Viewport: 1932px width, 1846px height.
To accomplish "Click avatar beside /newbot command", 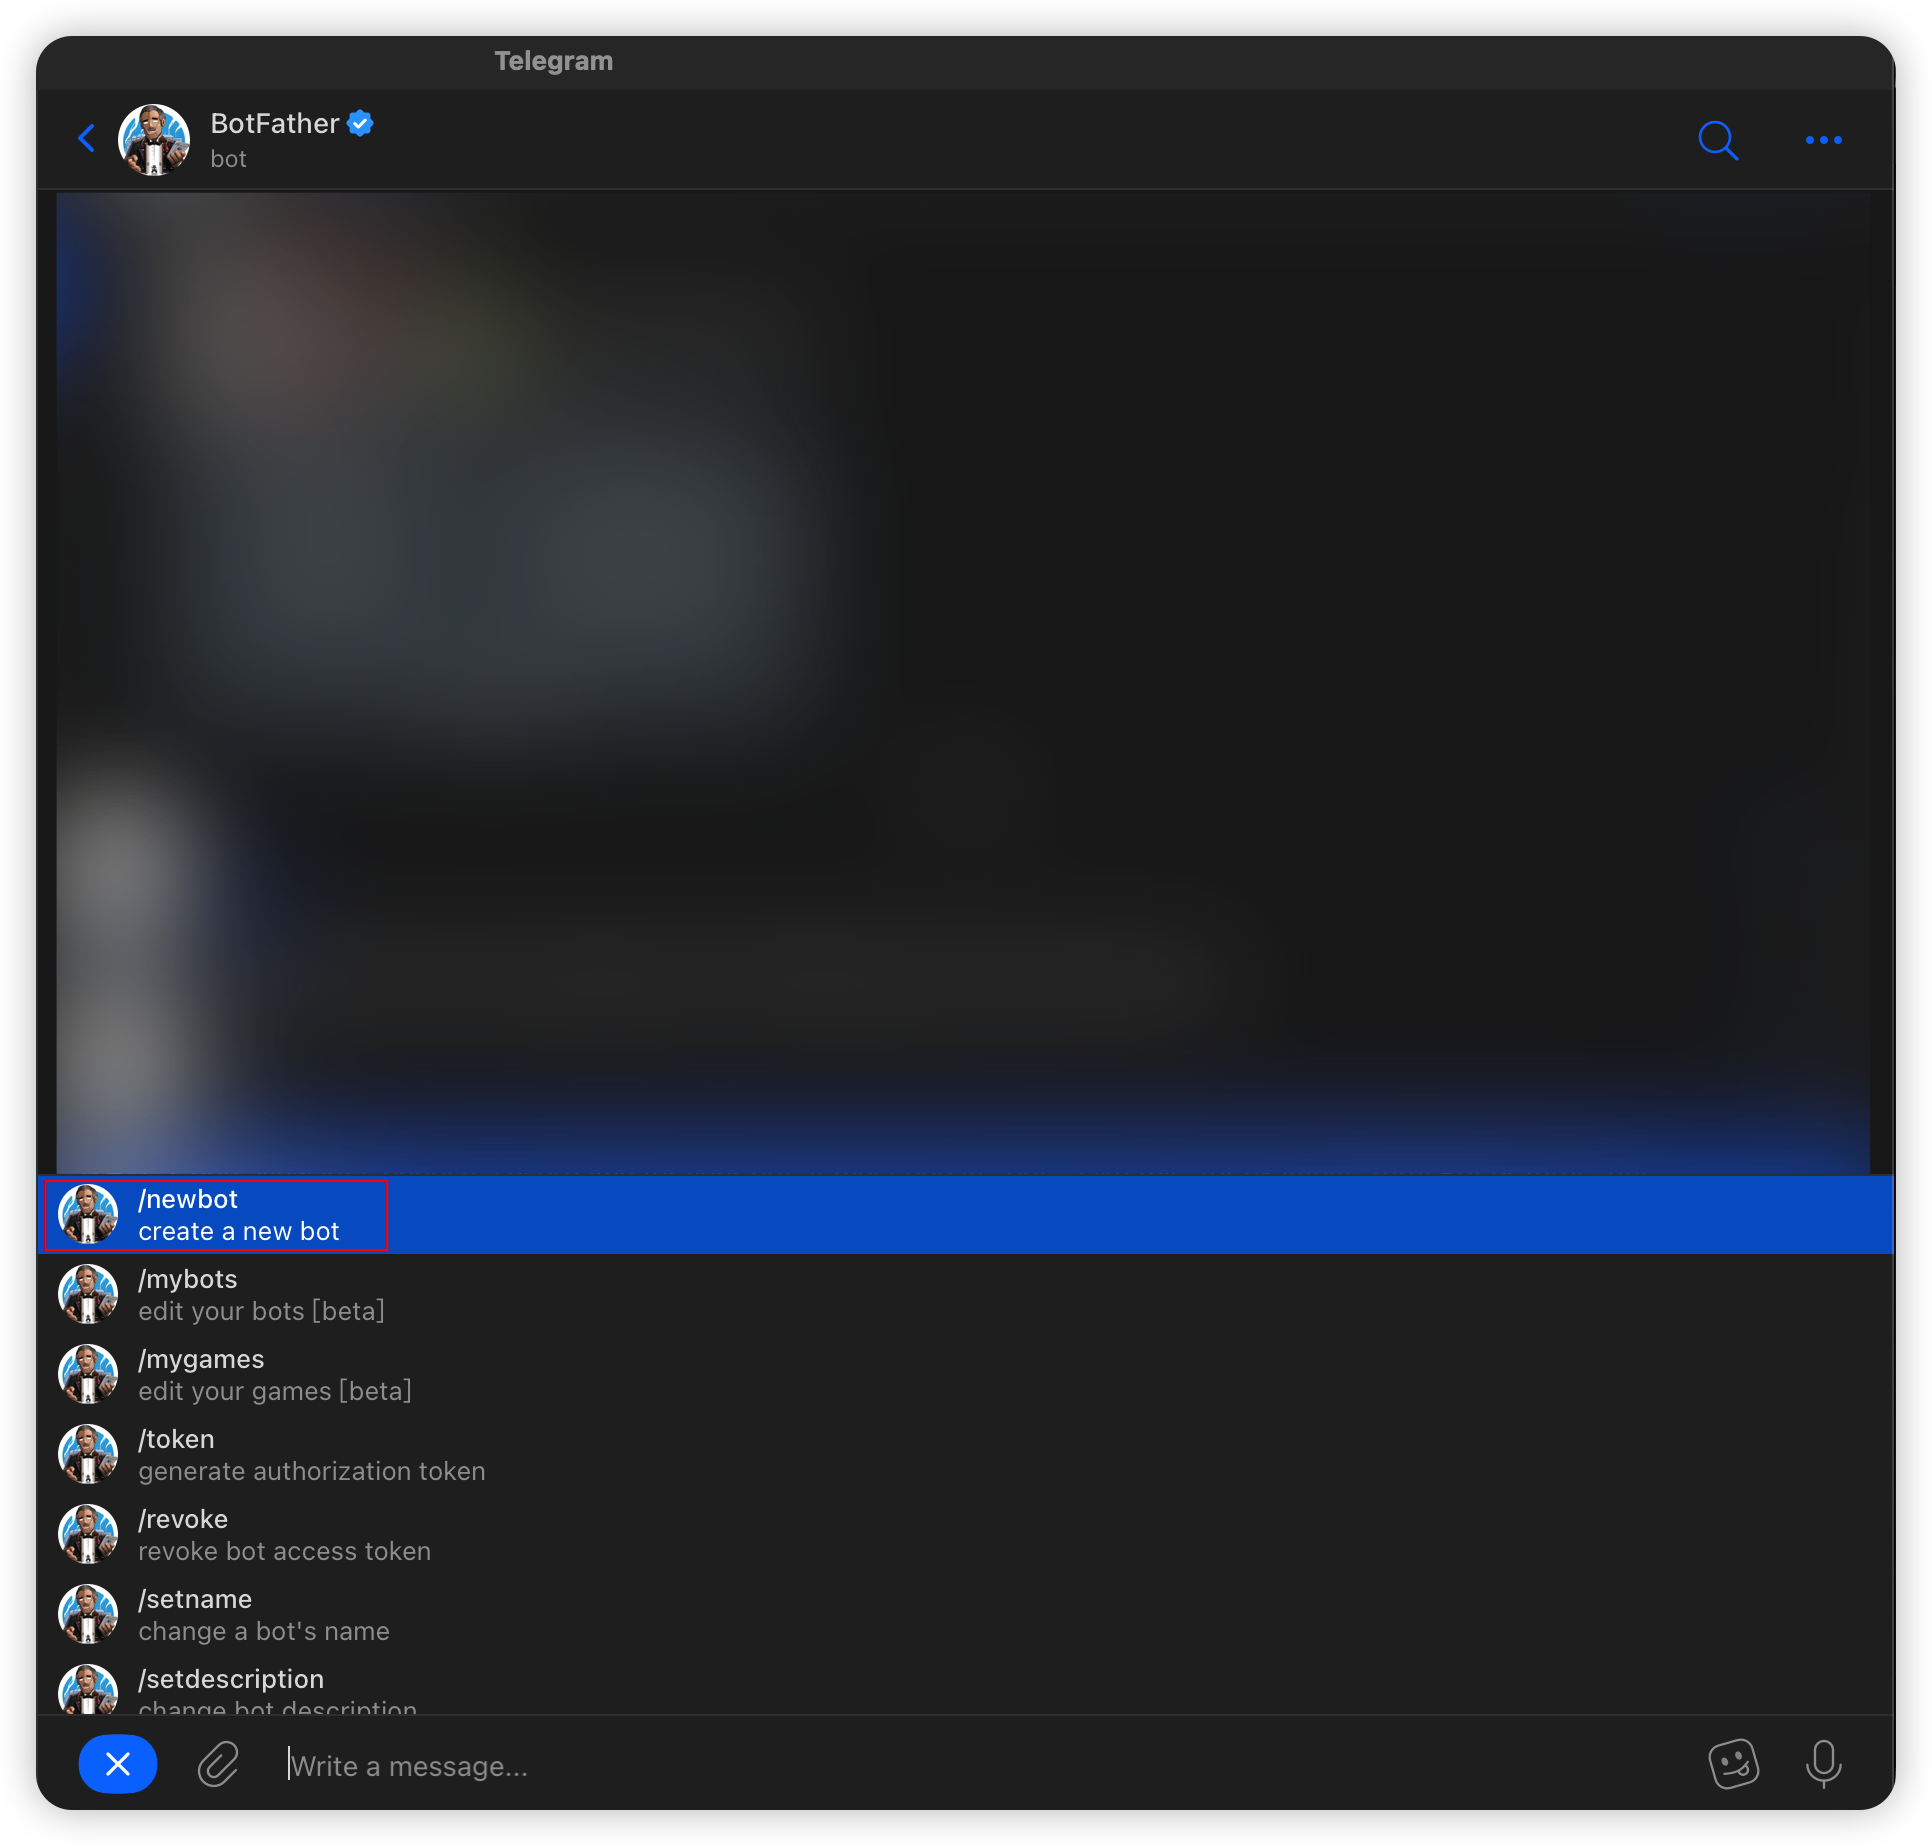I will (x=88, y=1214).
